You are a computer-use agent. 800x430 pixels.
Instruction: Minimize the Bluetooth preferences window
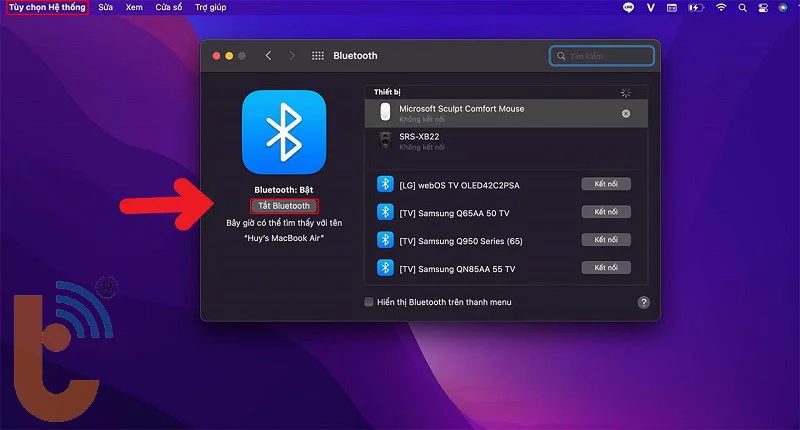coord(229,56)
